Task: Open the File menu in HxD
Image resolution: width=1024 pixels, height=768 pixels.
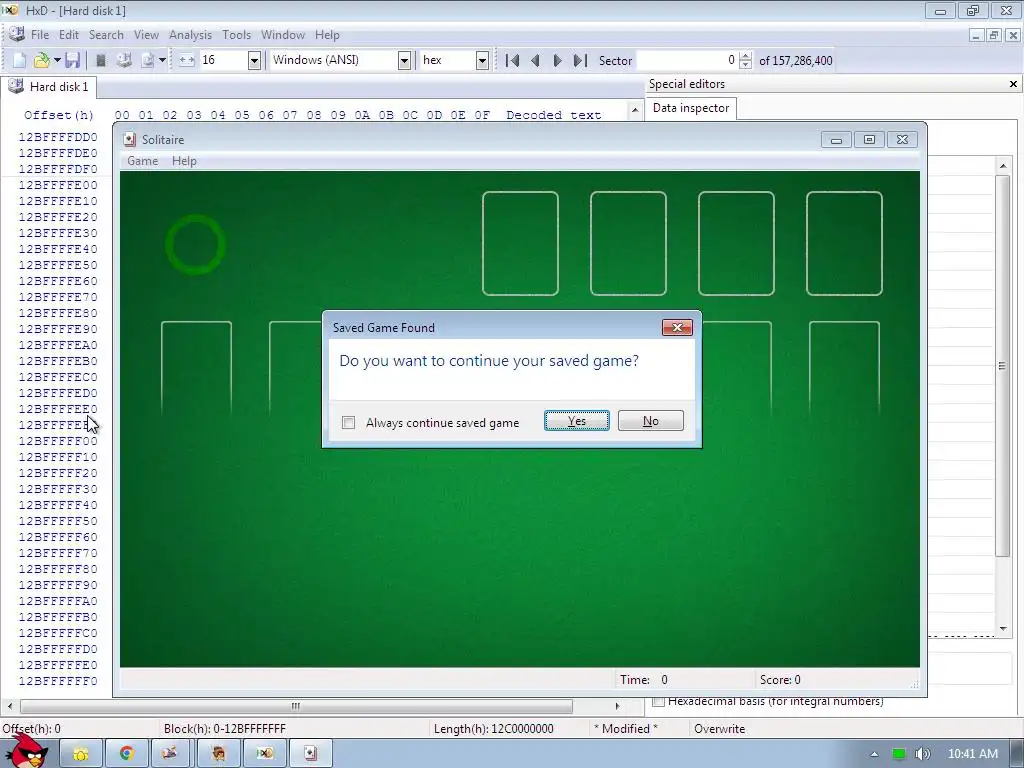Action: pos(40,35)
